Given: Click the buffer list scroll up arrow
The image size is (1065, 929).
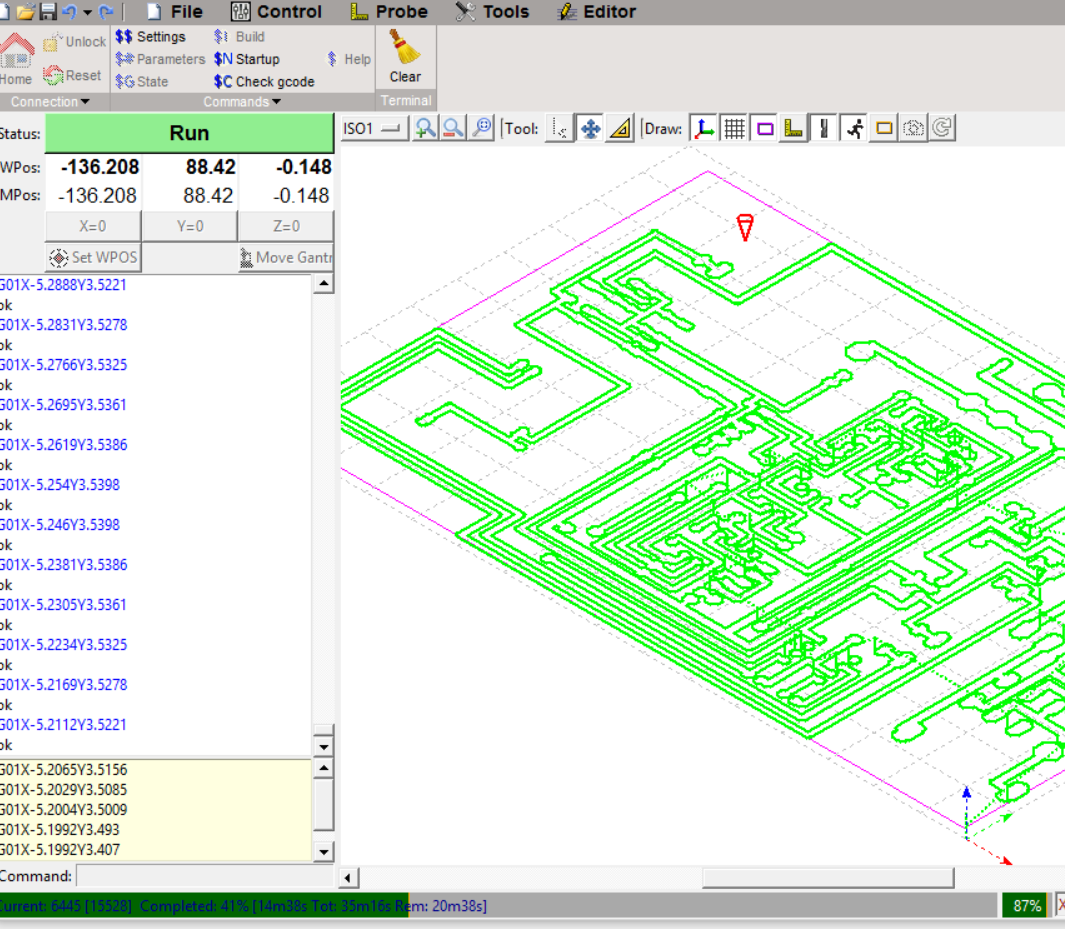Looking at the screenshot, I should [x=324, y=769].
